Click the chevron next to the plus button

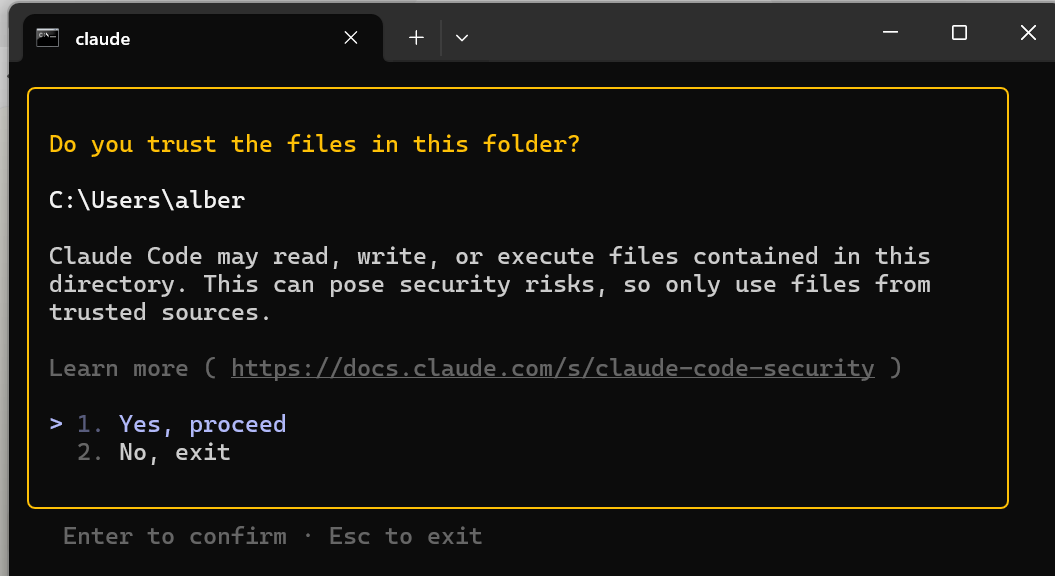(461, 38)
